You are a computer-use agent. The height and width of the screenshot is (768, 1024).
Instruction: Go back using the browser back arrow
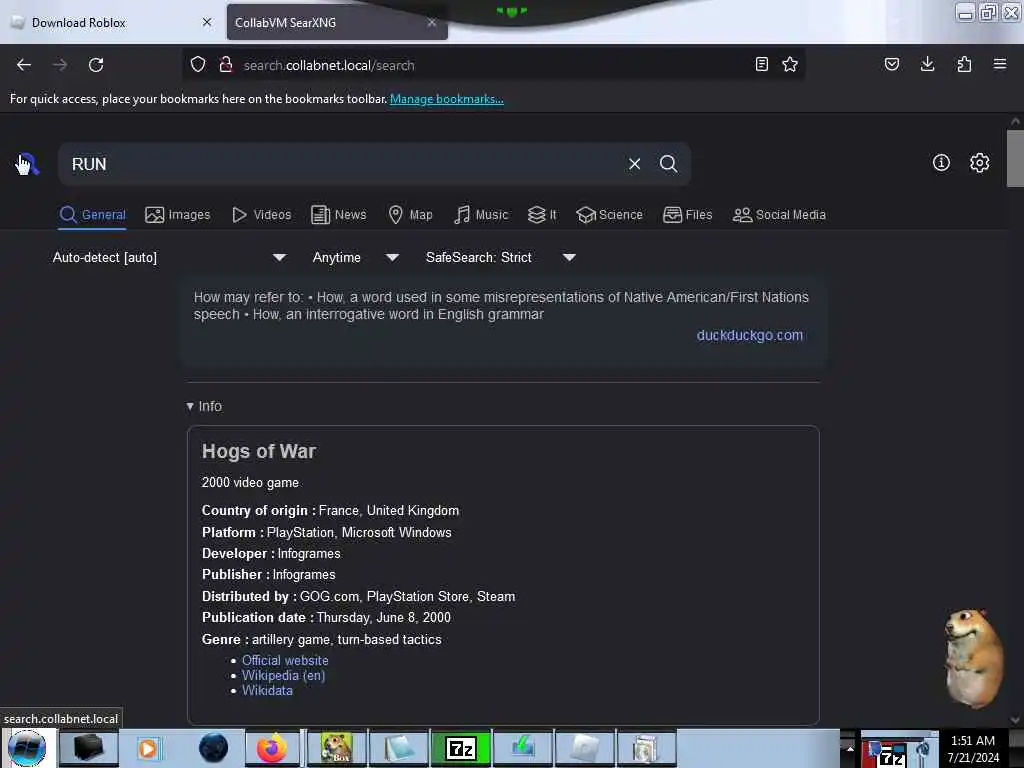tap(24, 65)
